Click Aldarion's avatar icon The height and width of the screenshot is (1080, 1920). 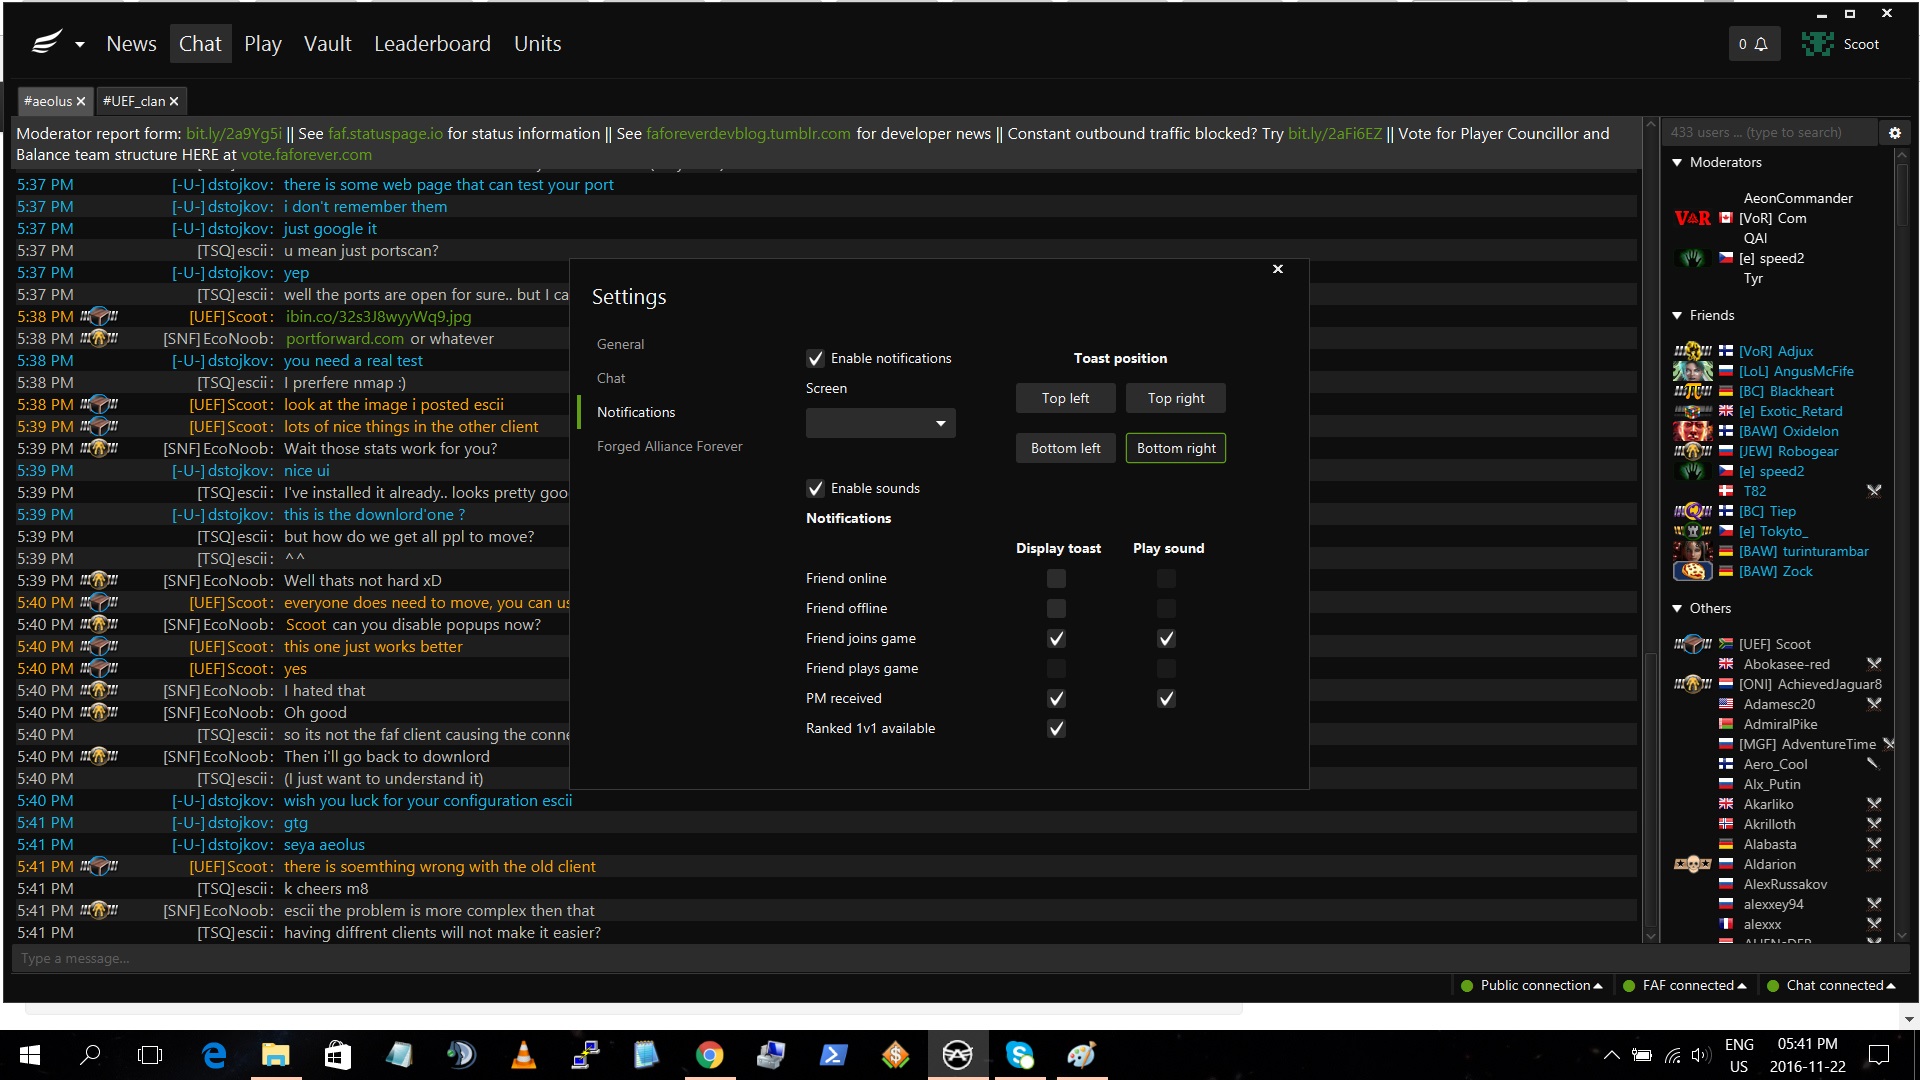point(1692,864)
